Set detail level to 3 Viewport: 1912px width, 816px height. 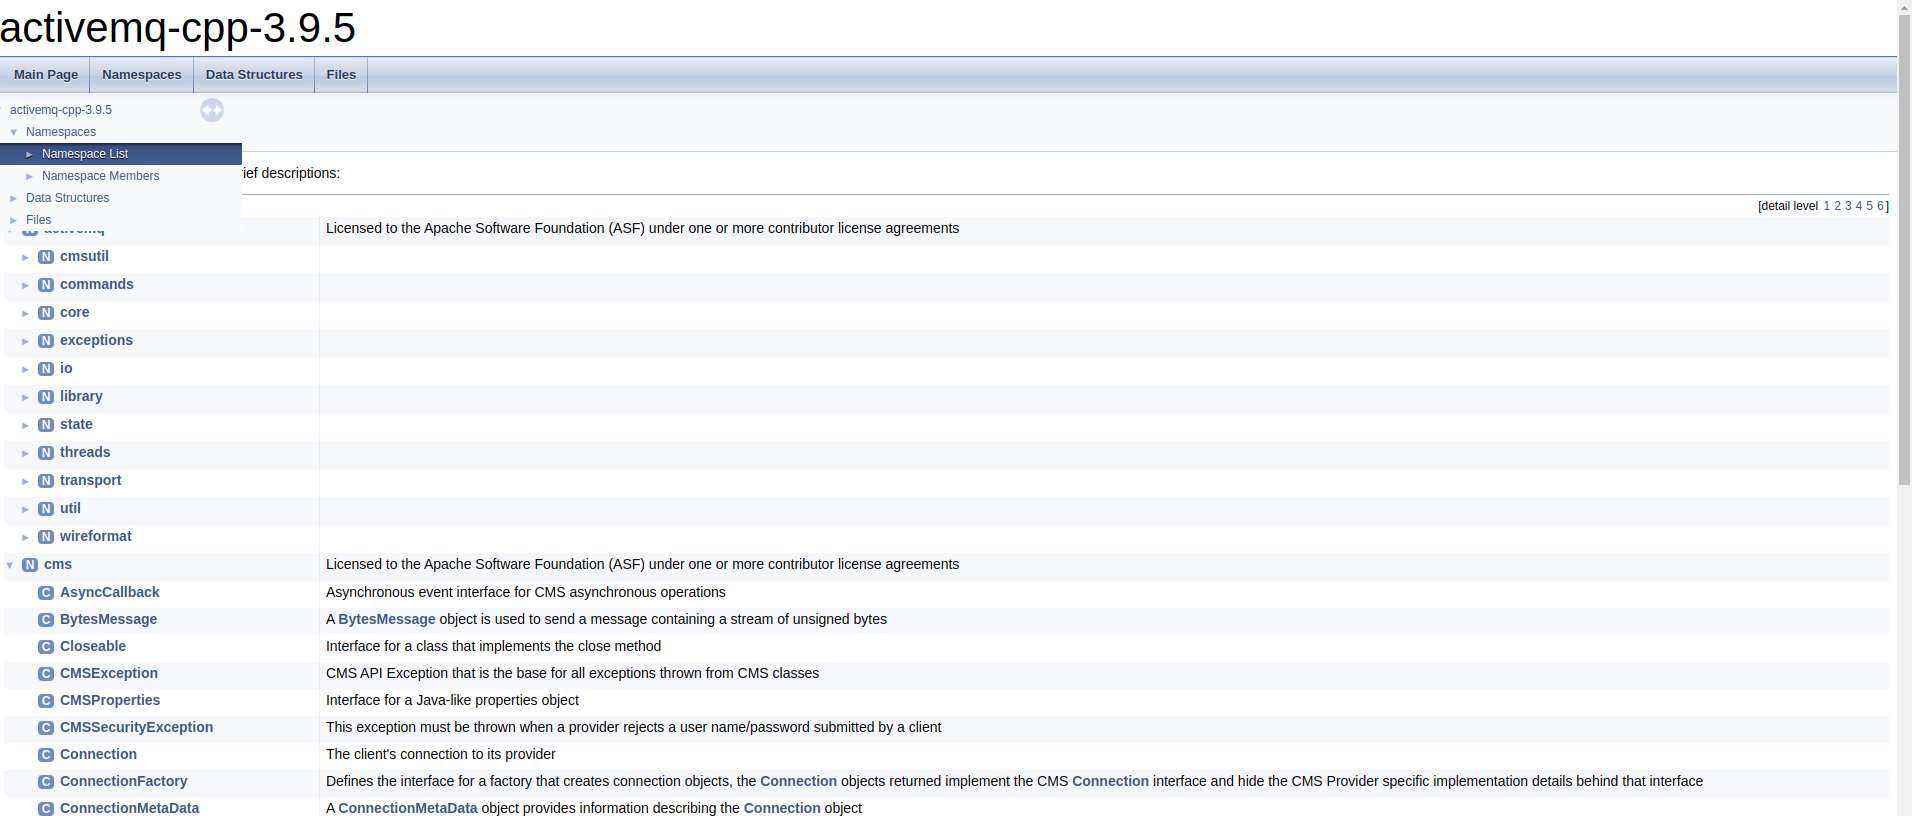pos(1848,206)
